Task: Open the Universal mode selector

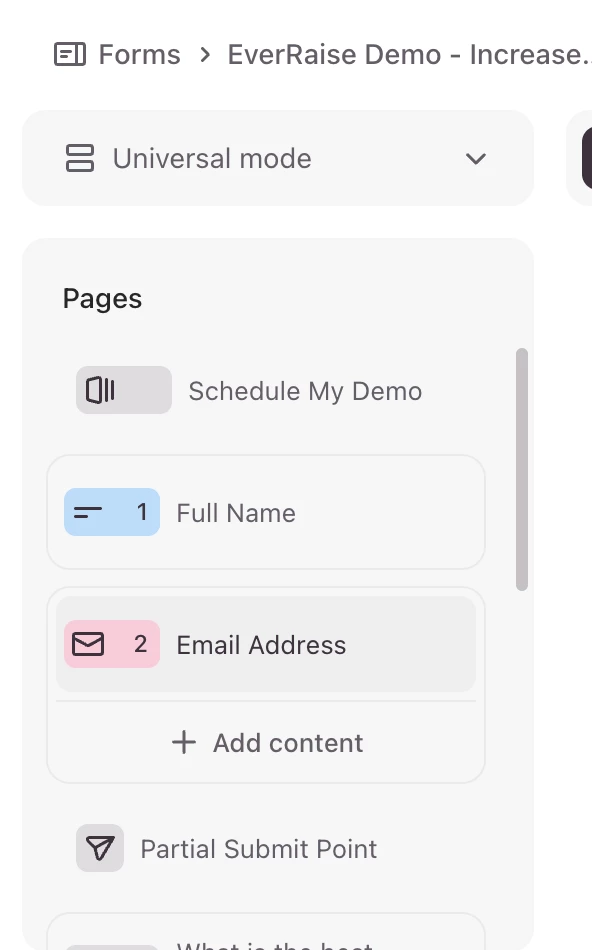Action: 278,158
